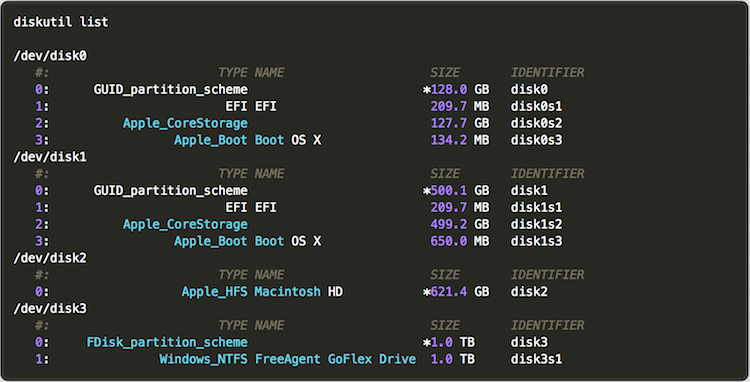Image resolution: width=750 pixels, height=382 pixels.
Task: Select the /dev/disk1 header line
Action: click(x=50, y=157)
